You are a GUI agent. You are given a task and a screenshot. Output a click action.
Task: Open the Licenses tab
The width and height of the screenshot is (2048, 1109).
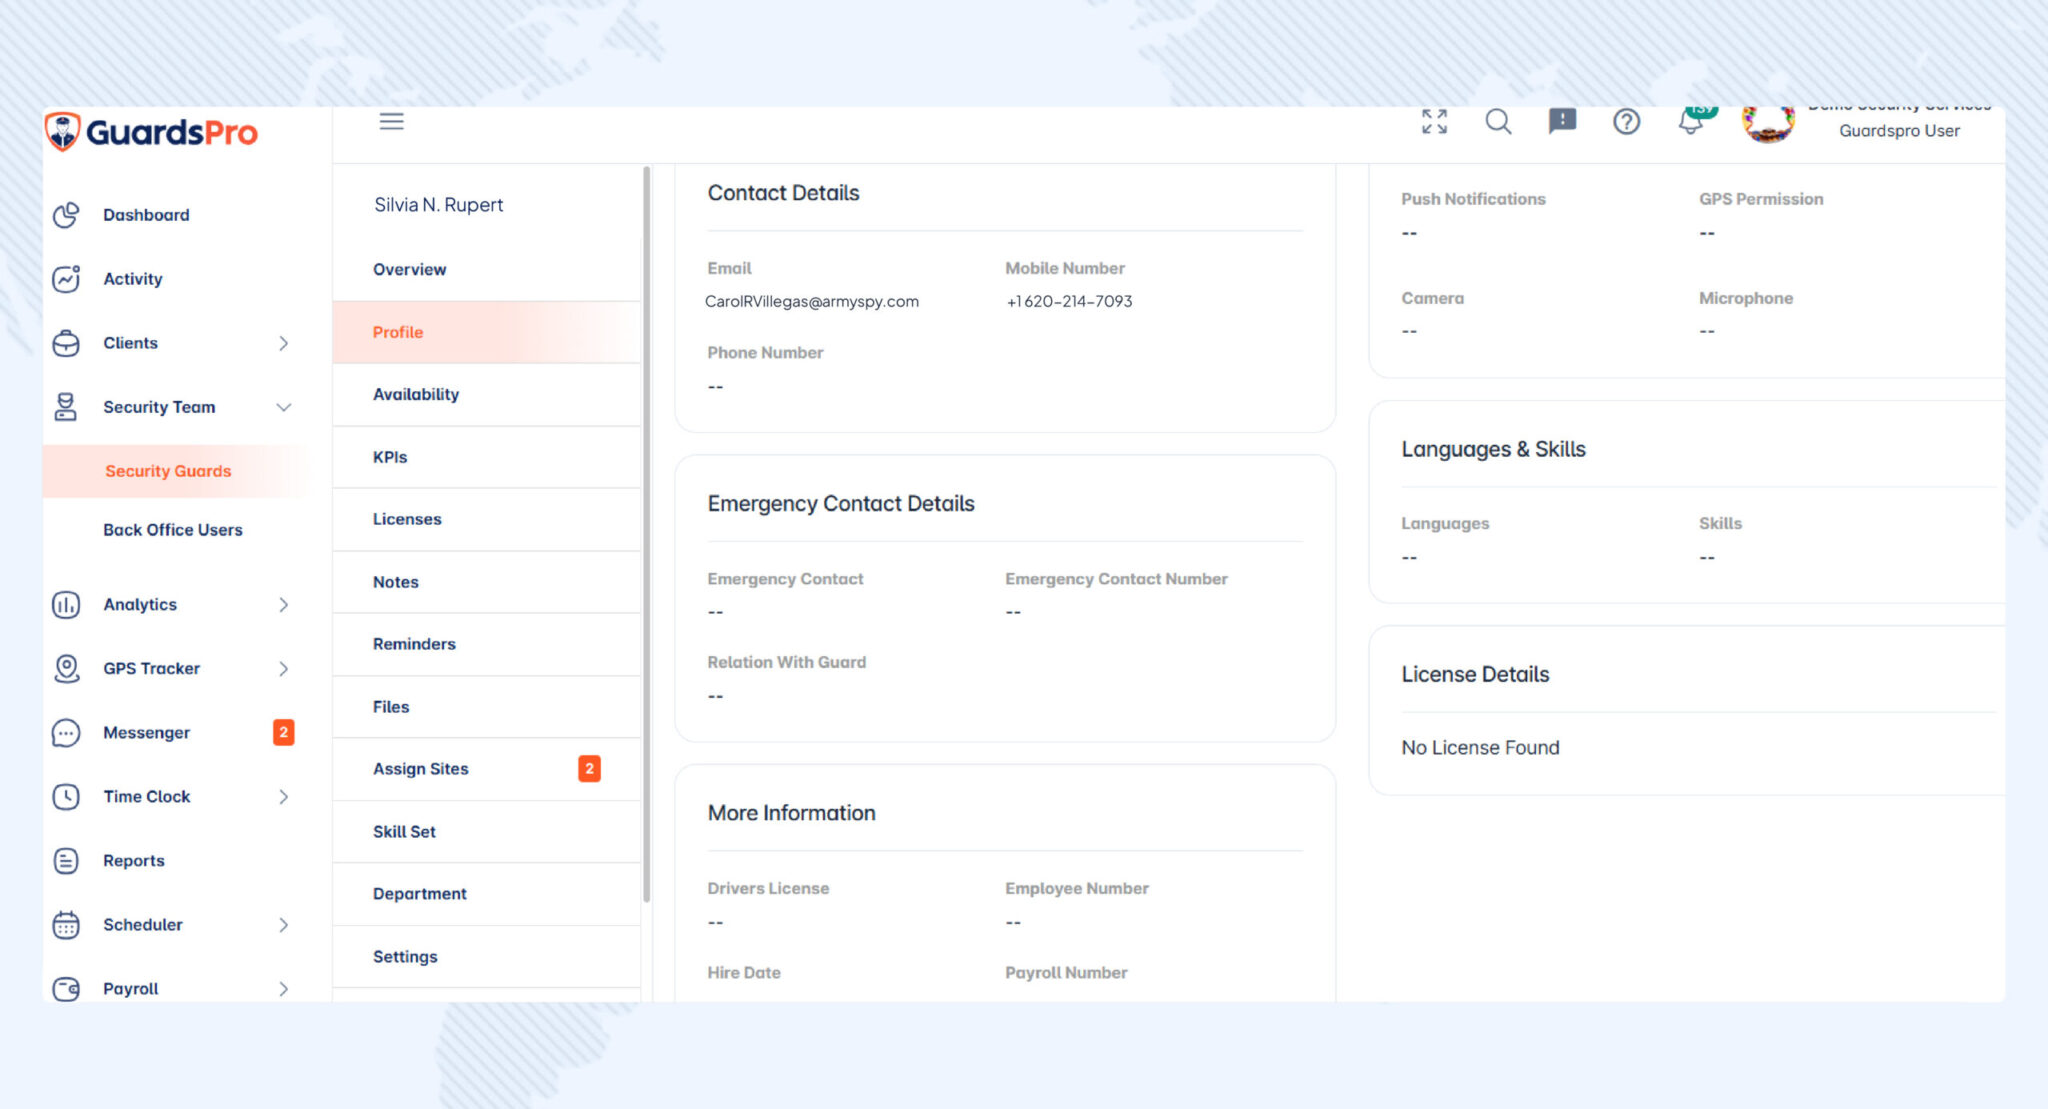(x=487, y=519)
